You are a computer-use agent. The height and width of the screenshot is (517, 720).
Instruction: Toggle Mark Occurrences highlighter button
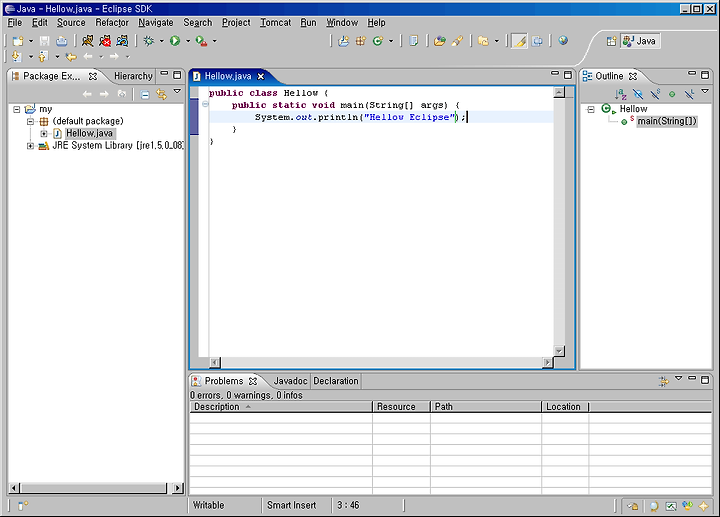[520, 41]
